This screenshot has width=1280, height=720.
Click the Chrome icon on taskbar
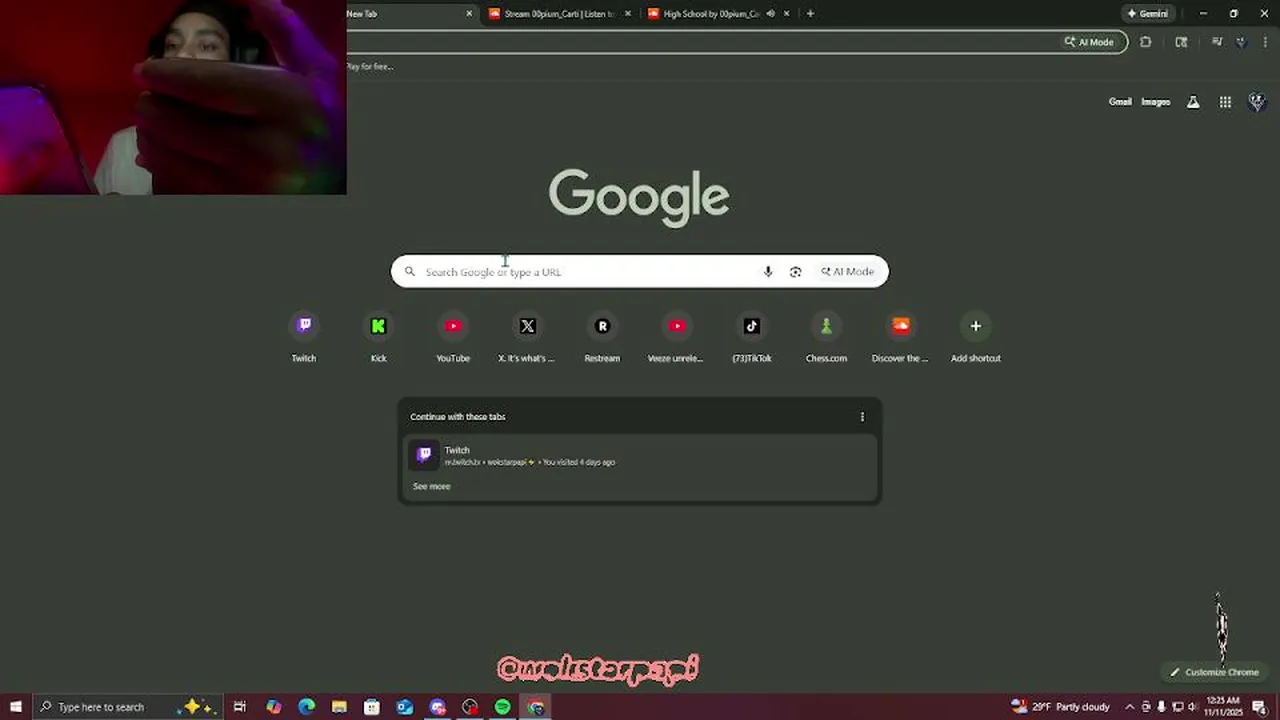point(536,707)
